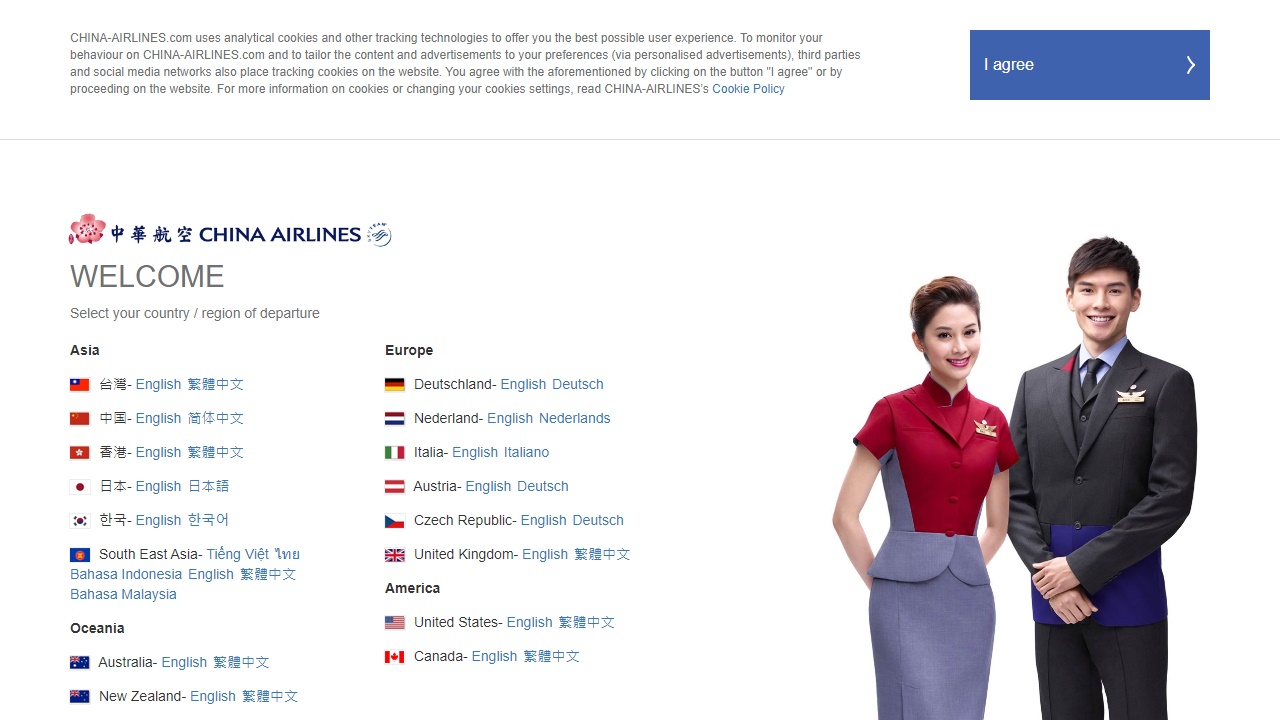Viewport: 1280px width, 720px height.
Task: Click the Italy flag icon
Action: 395,453
